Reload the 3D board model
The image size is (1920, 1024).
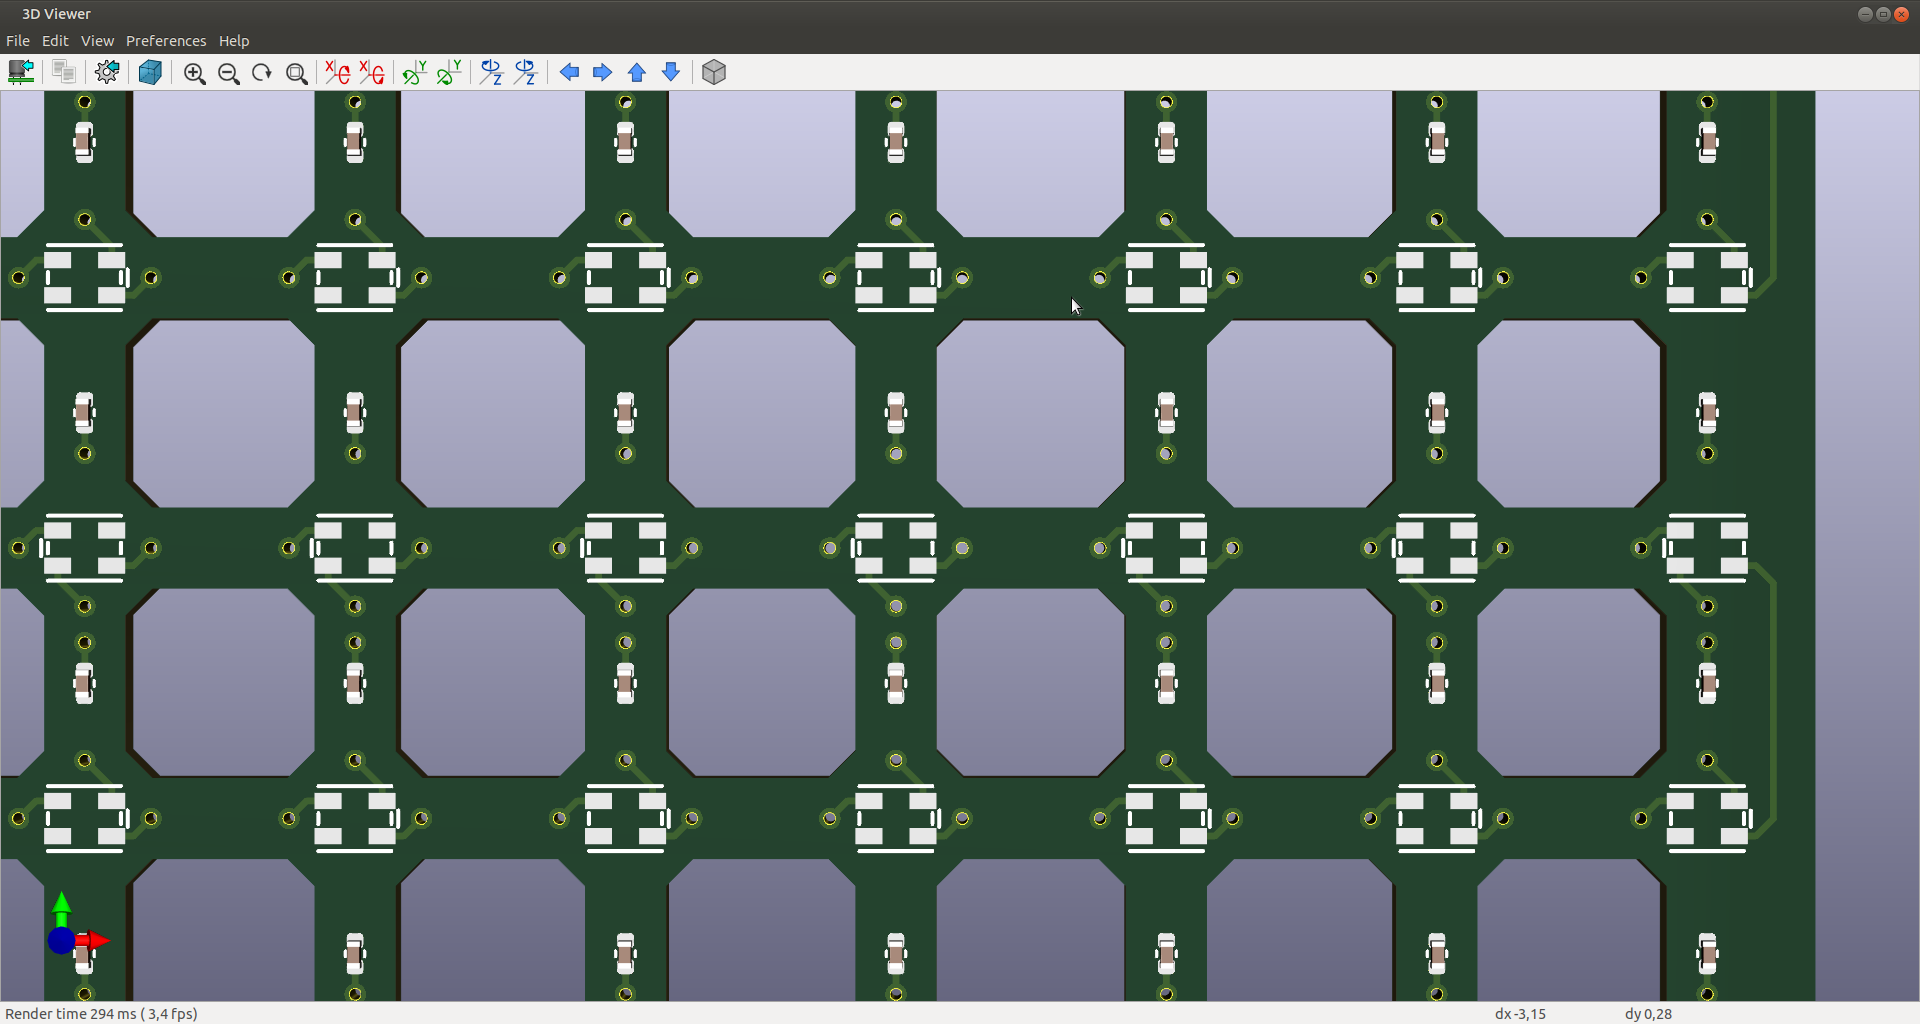tap(21, 72)
